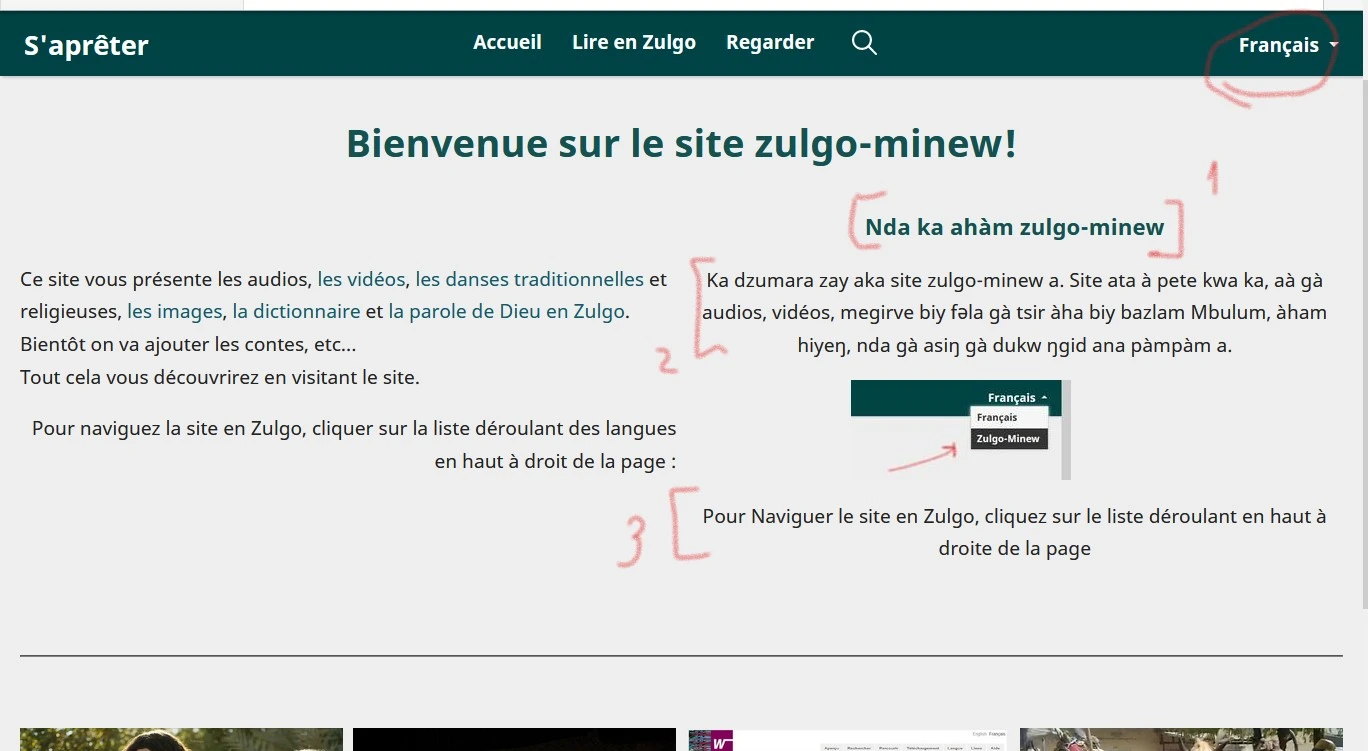The image size is (1368, 751).
Task: Click the 'les images' link
Action: tap(174, 311)
